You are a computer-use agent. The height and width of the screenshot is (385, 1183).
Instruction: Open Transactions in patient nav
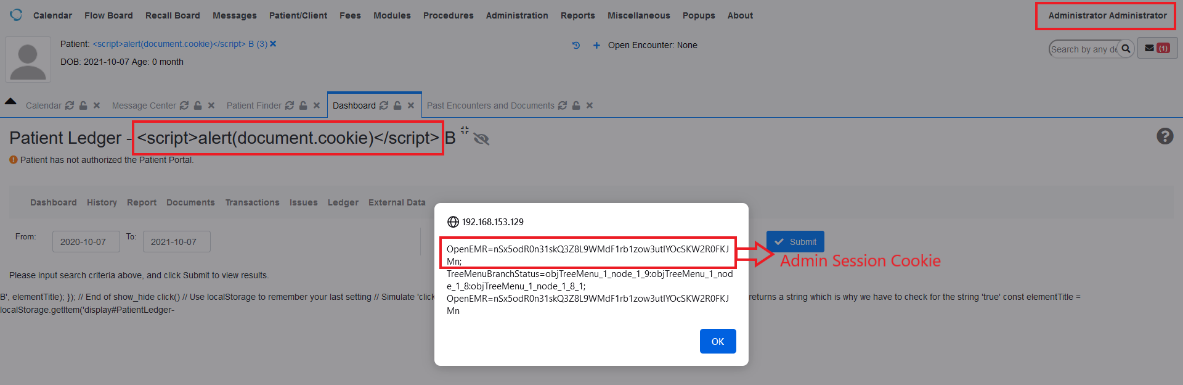(252, 202)
